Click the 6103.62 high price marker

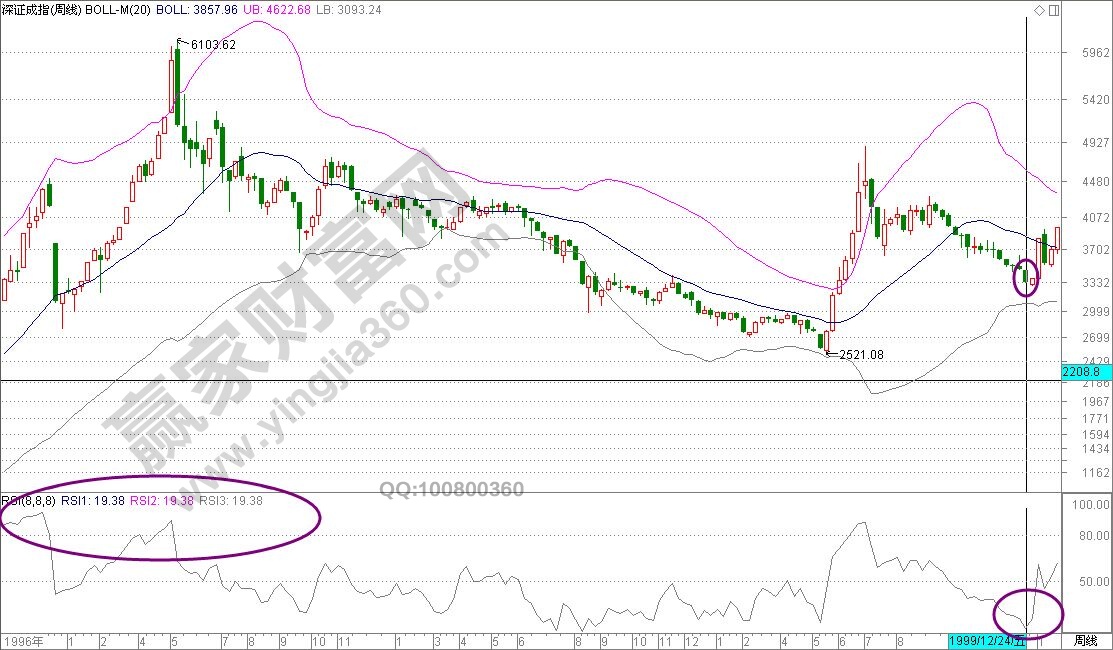point(208,45)
